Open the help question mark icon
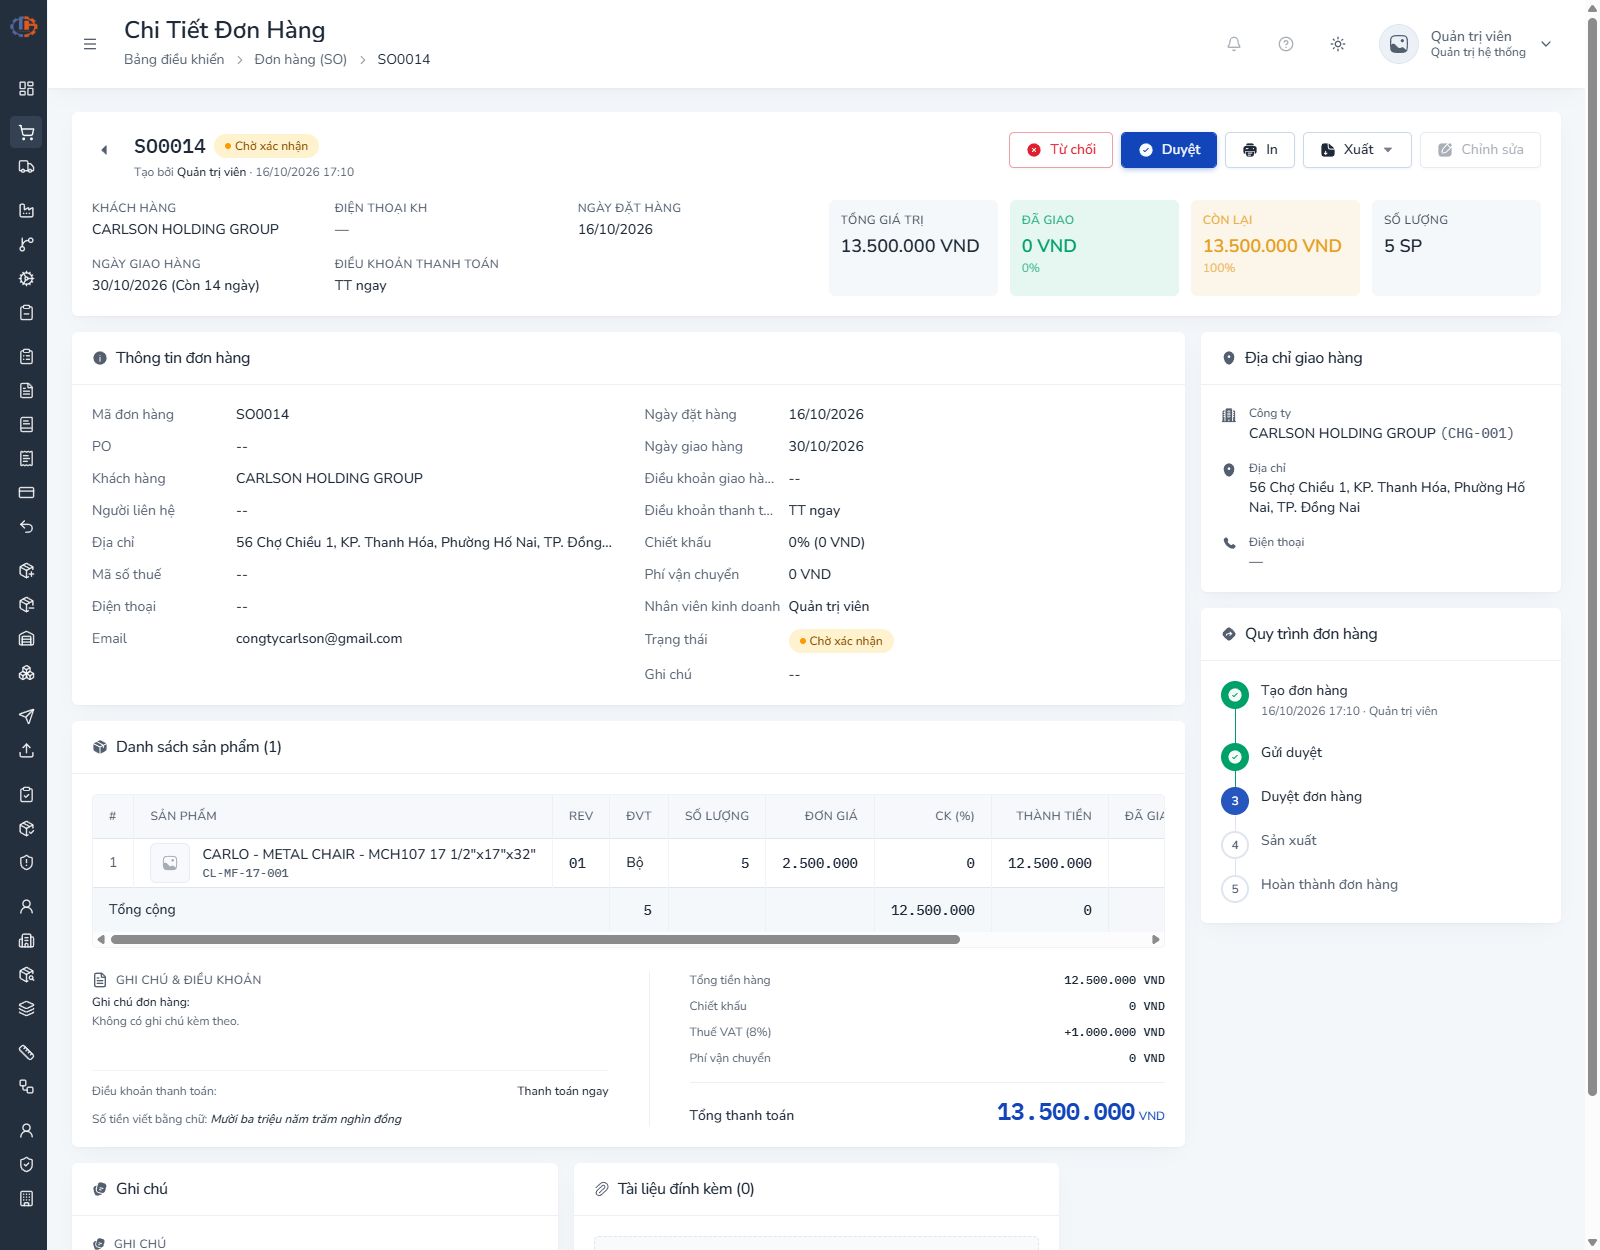This screenshot has height=1250, width=1600. pyautogui.click(x=1286, y=44)
